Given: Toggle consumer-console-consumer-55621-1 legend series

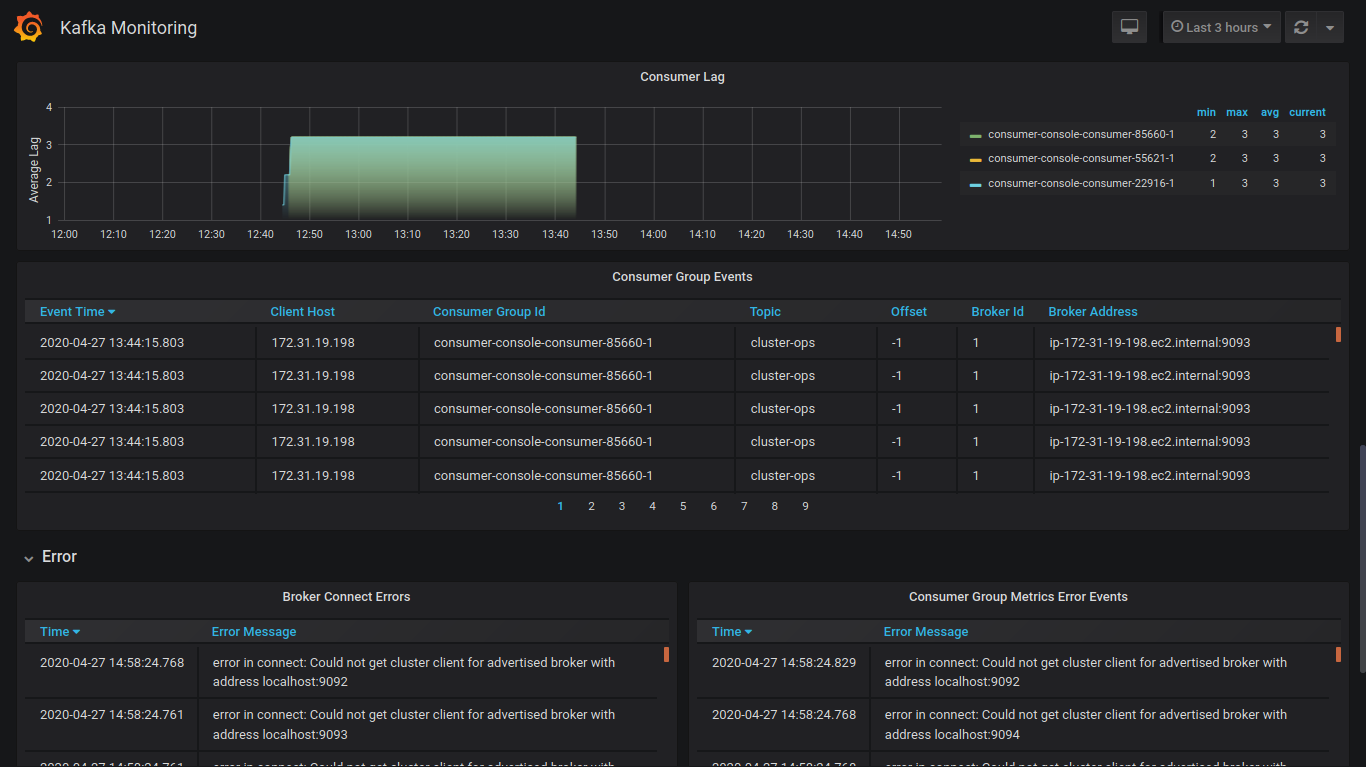Looking at the screenshot, I should click(1080, 158).
